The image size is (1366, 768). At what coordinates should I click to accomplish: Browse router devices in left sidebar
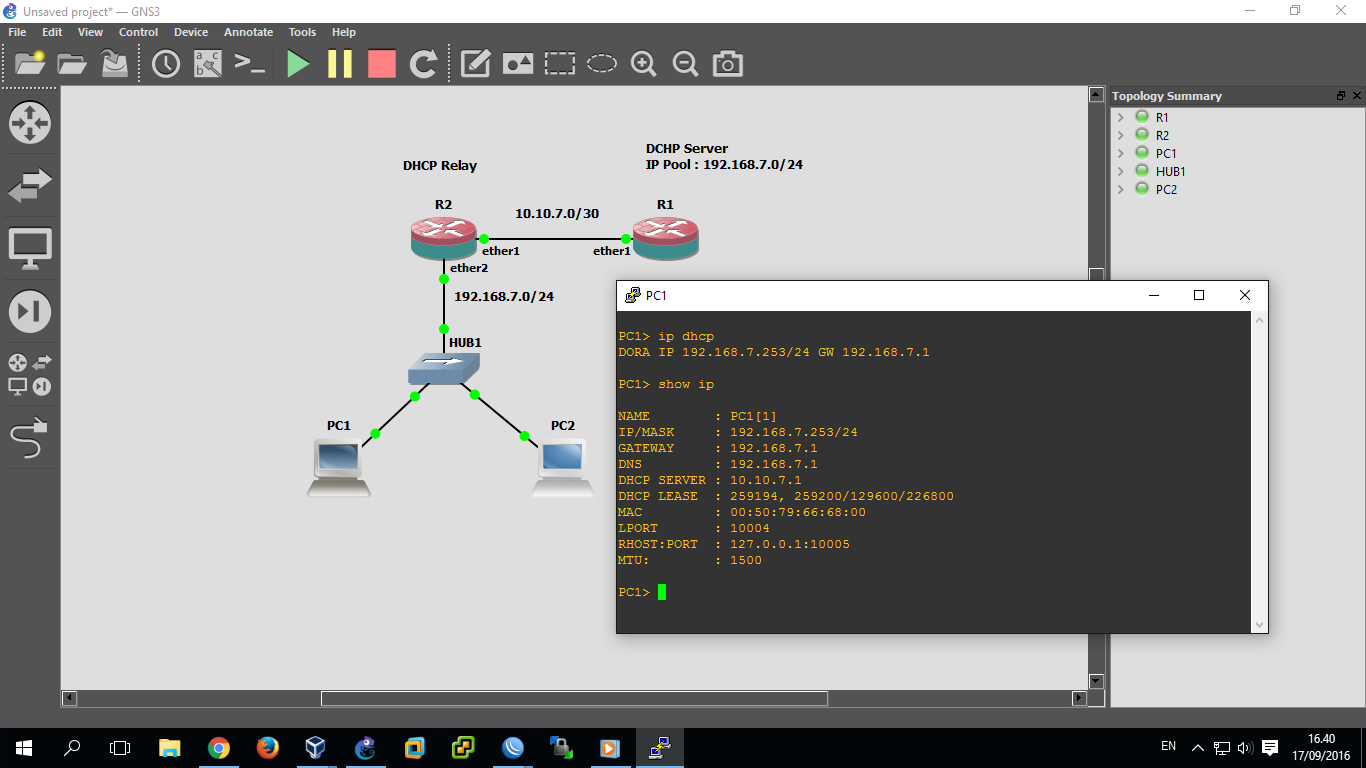[x=30, y=123]
